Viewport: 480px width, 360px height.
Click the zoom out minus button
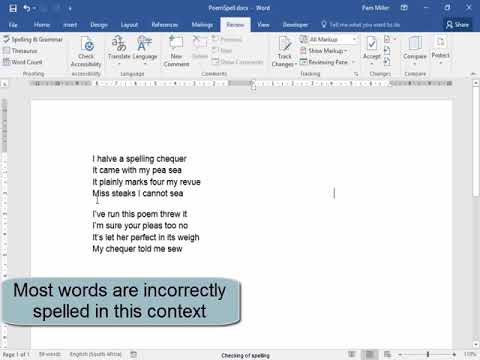(400, 355)
